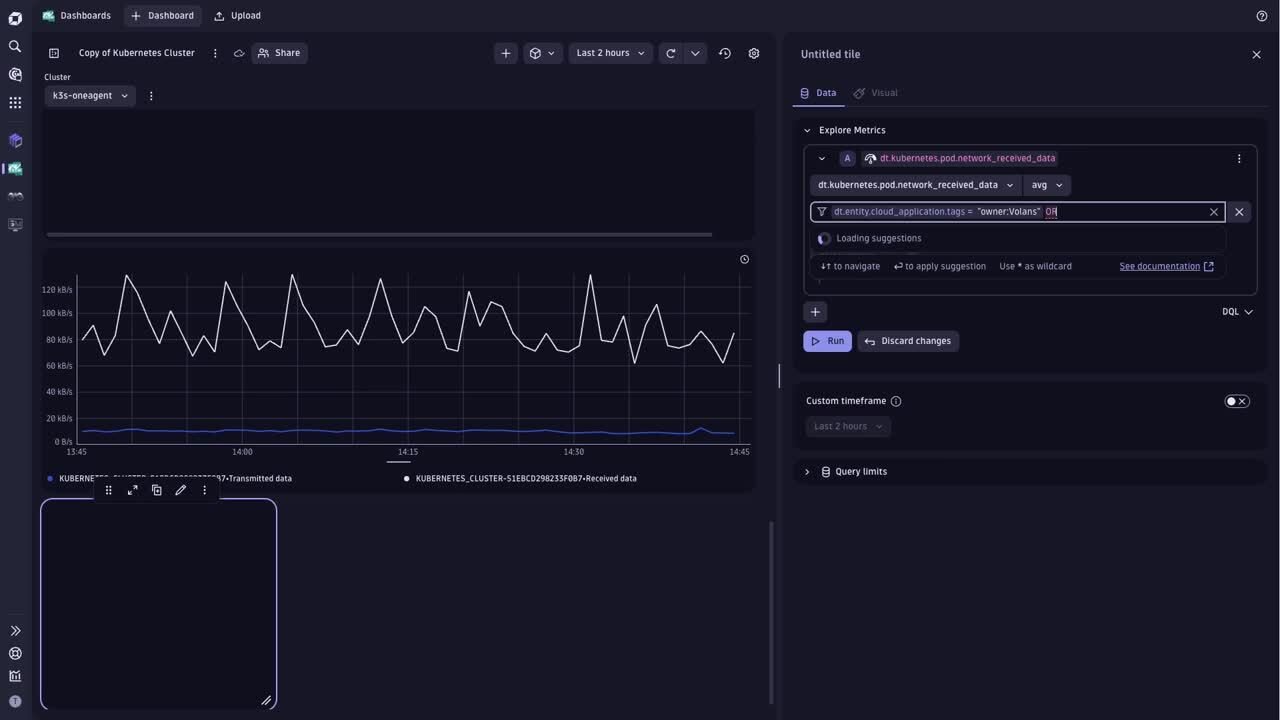
Task: Open the apps grid icon in sidebar
Action: point(15,102)
